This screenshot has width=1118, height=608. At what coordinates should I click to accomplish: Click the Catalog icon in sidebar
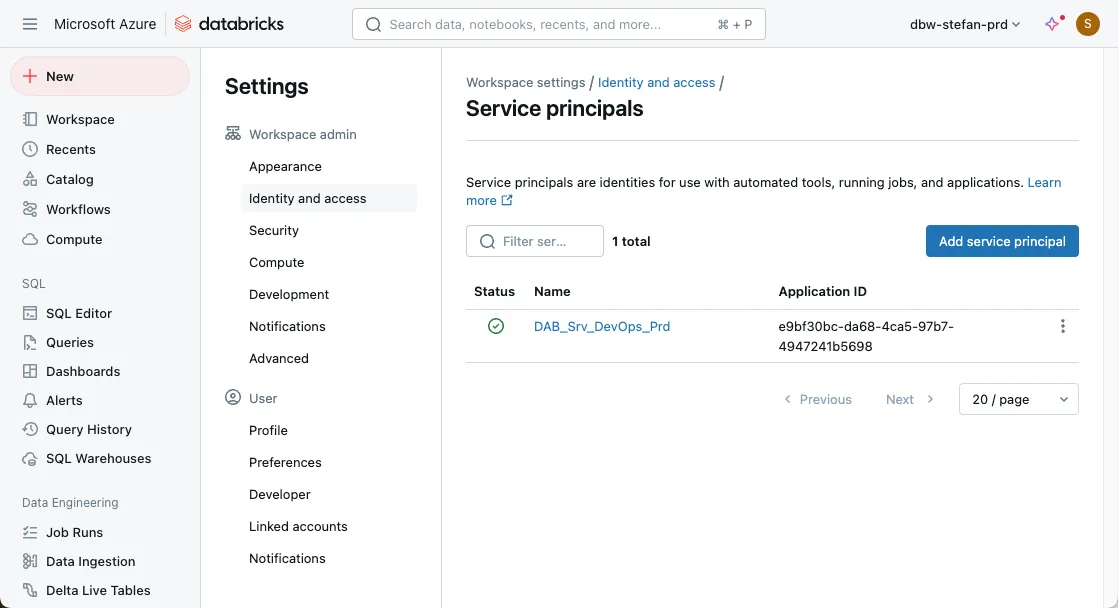(x=30, y=179)
